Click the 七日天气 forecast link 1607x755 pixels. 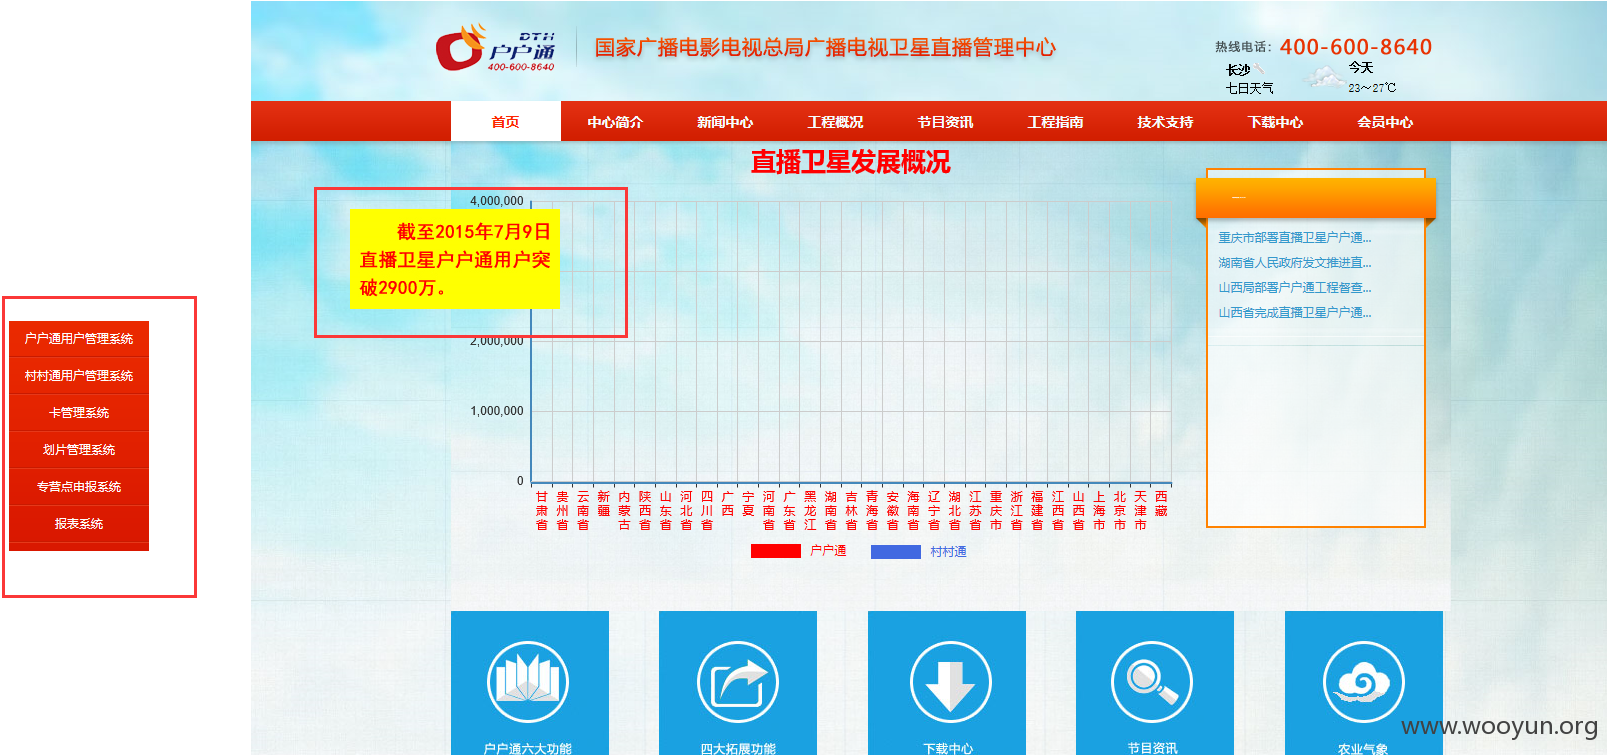[x=1250, y=88]
